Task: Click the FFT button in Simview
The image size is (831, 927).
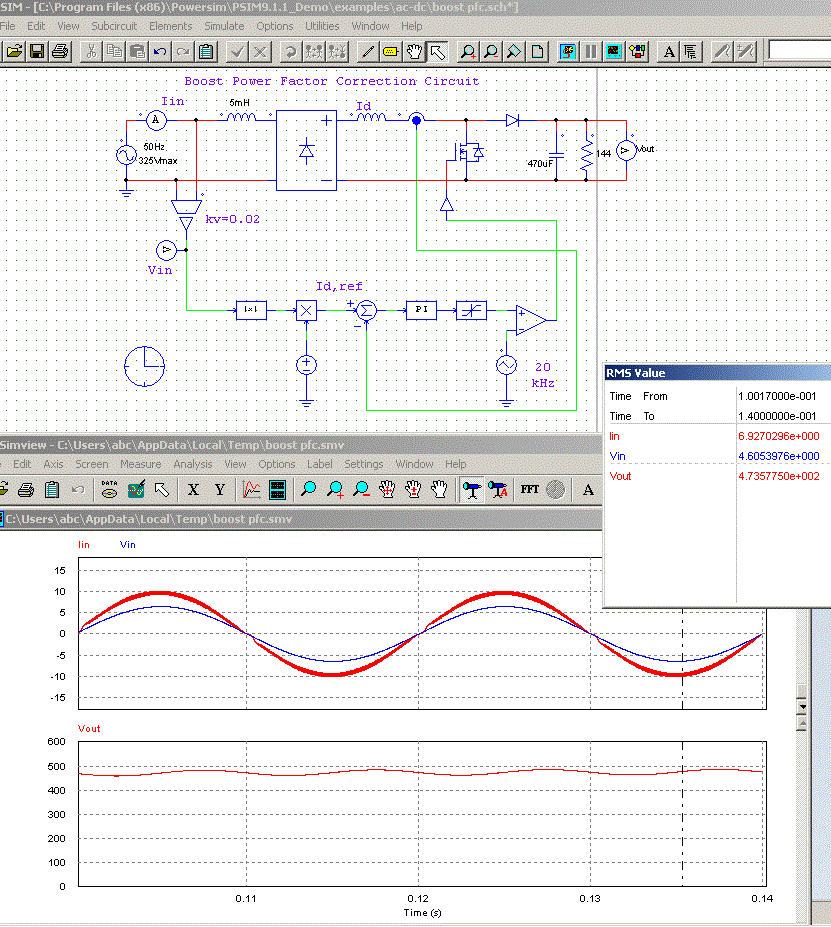Action: (530, 490)
